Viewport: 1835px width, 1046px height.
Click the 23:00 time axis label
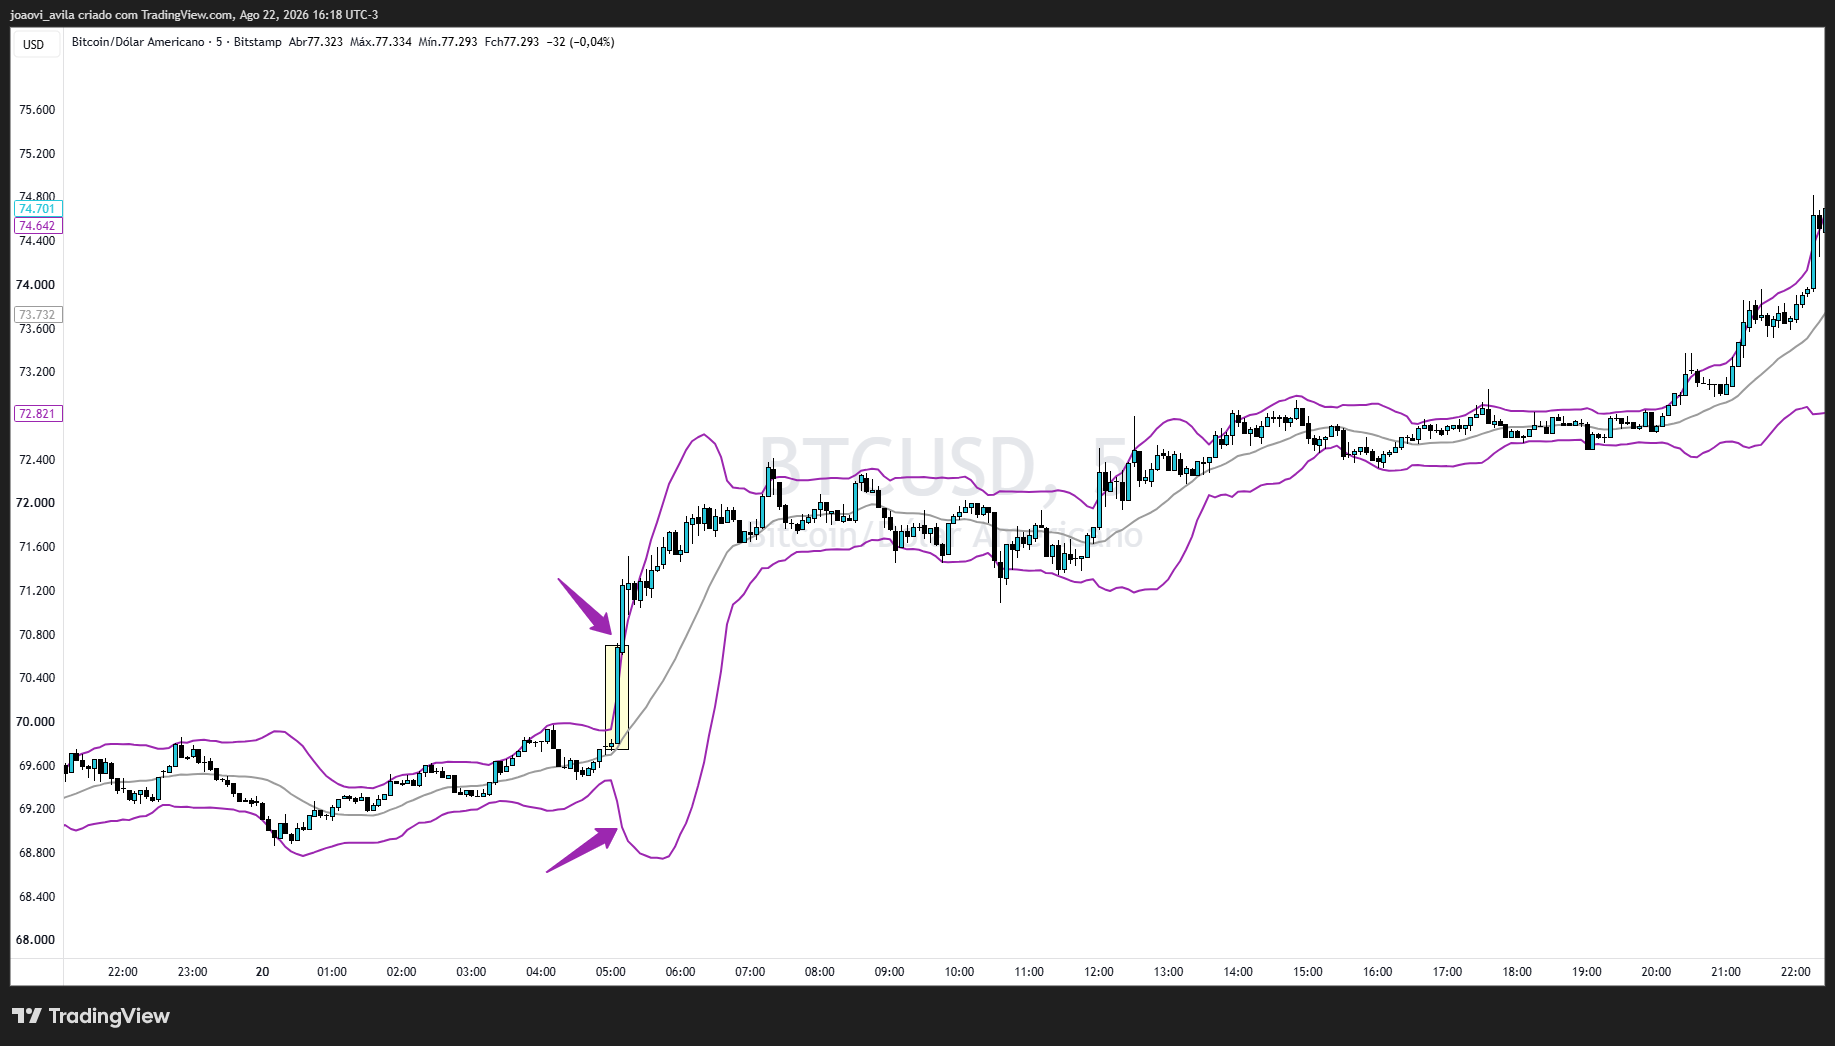tap(193, 972)
